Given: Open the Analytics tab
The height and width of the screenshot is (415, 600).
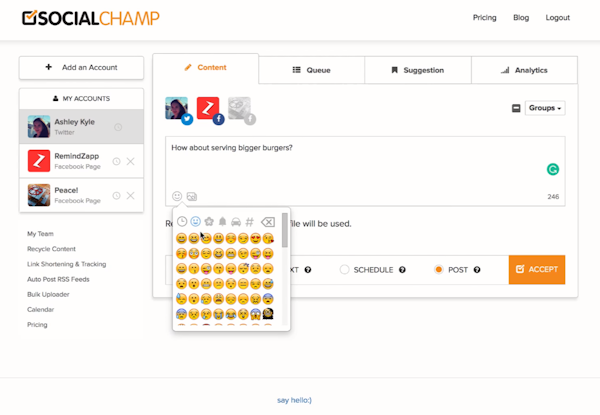Looking at the screenshot, I should click(x=524, y=70).
